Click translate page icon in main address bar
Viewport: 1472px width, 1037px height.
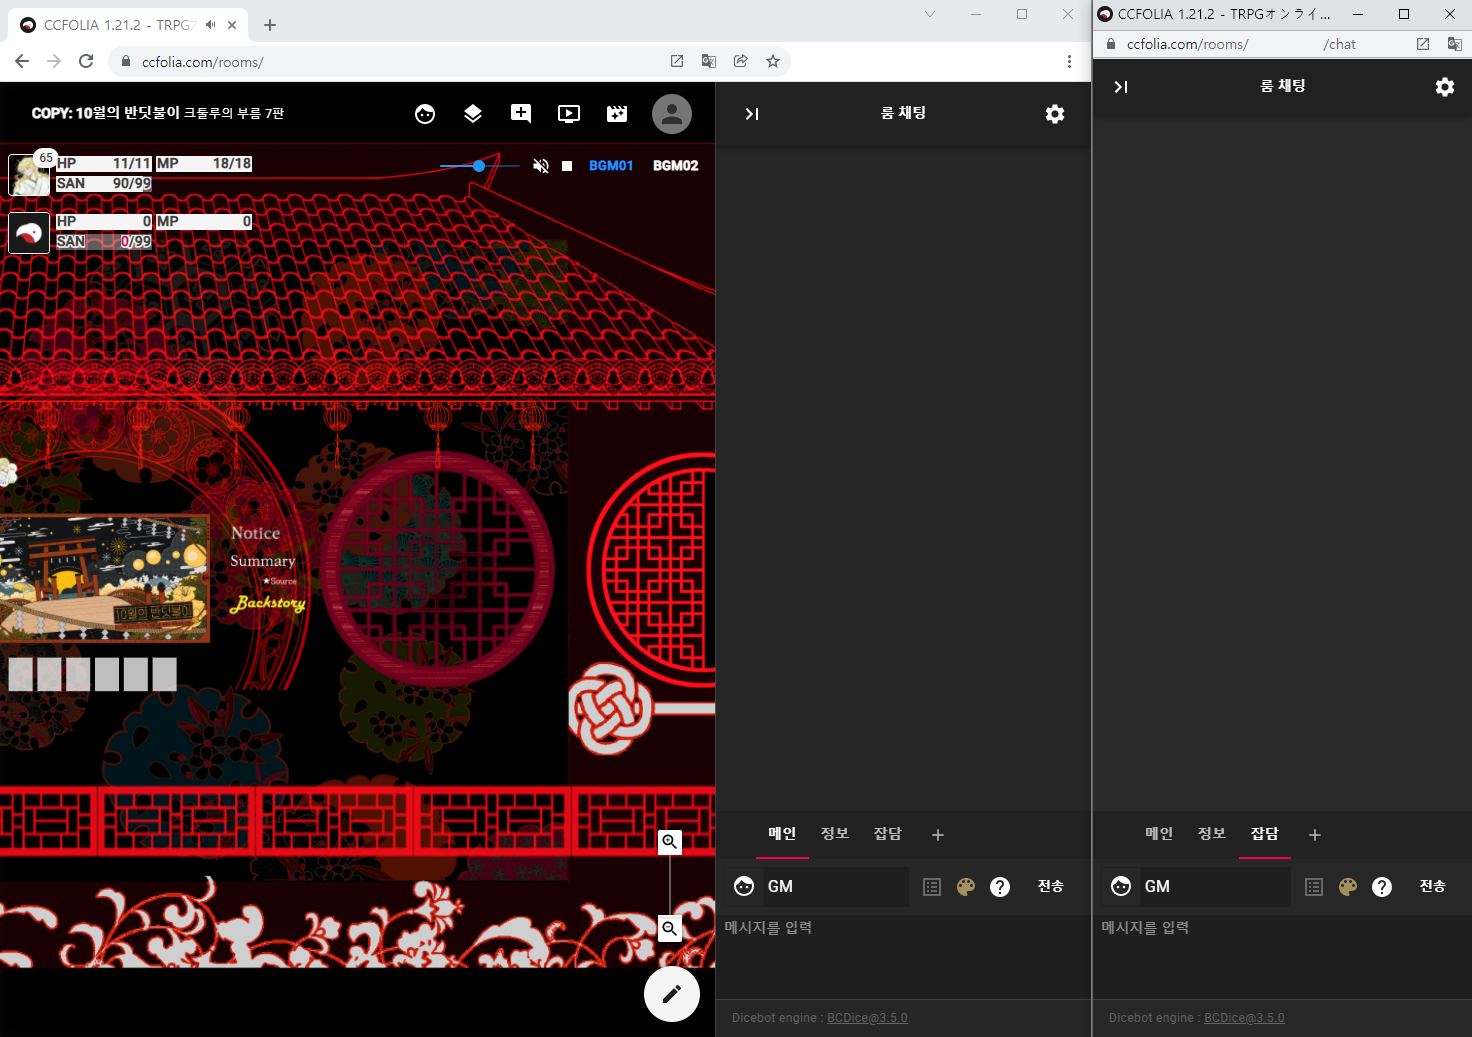[x=709, y=61]
